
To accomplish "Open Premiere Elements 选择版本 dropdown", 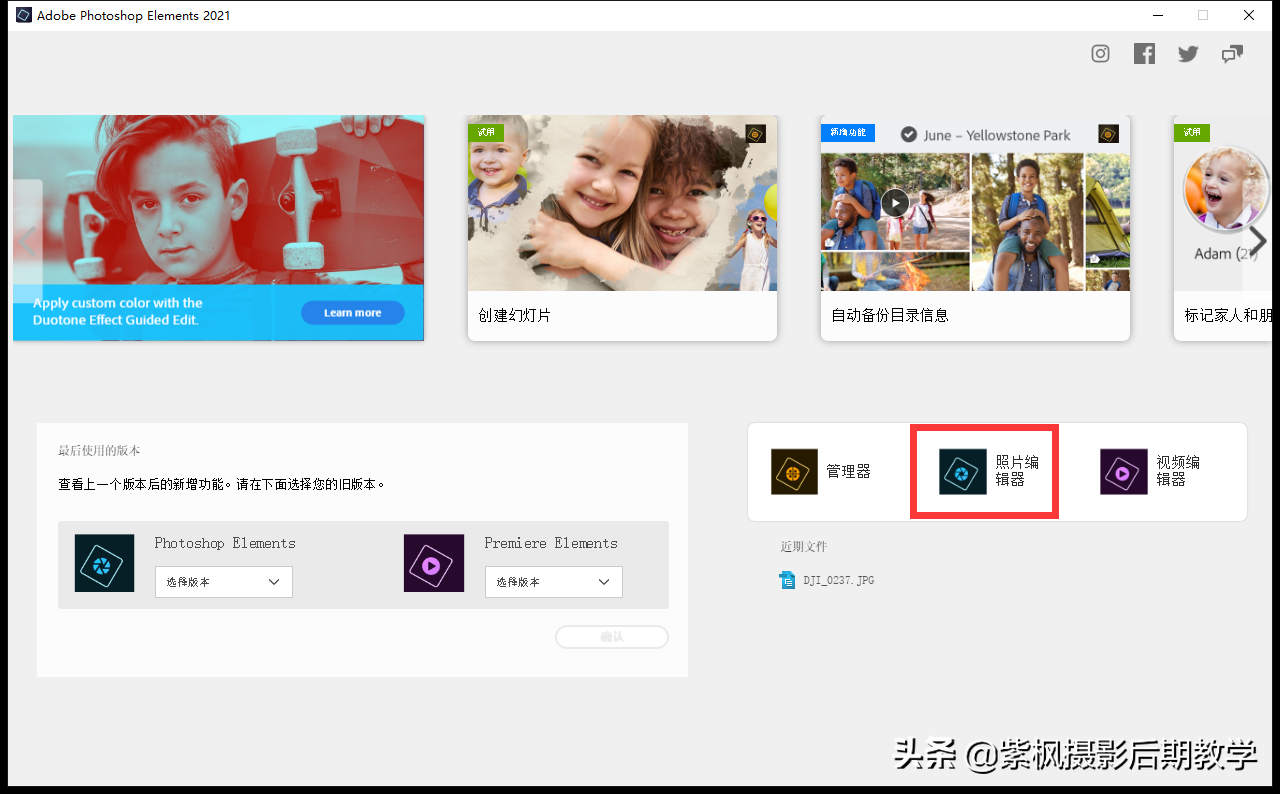I will coord(554,582).
